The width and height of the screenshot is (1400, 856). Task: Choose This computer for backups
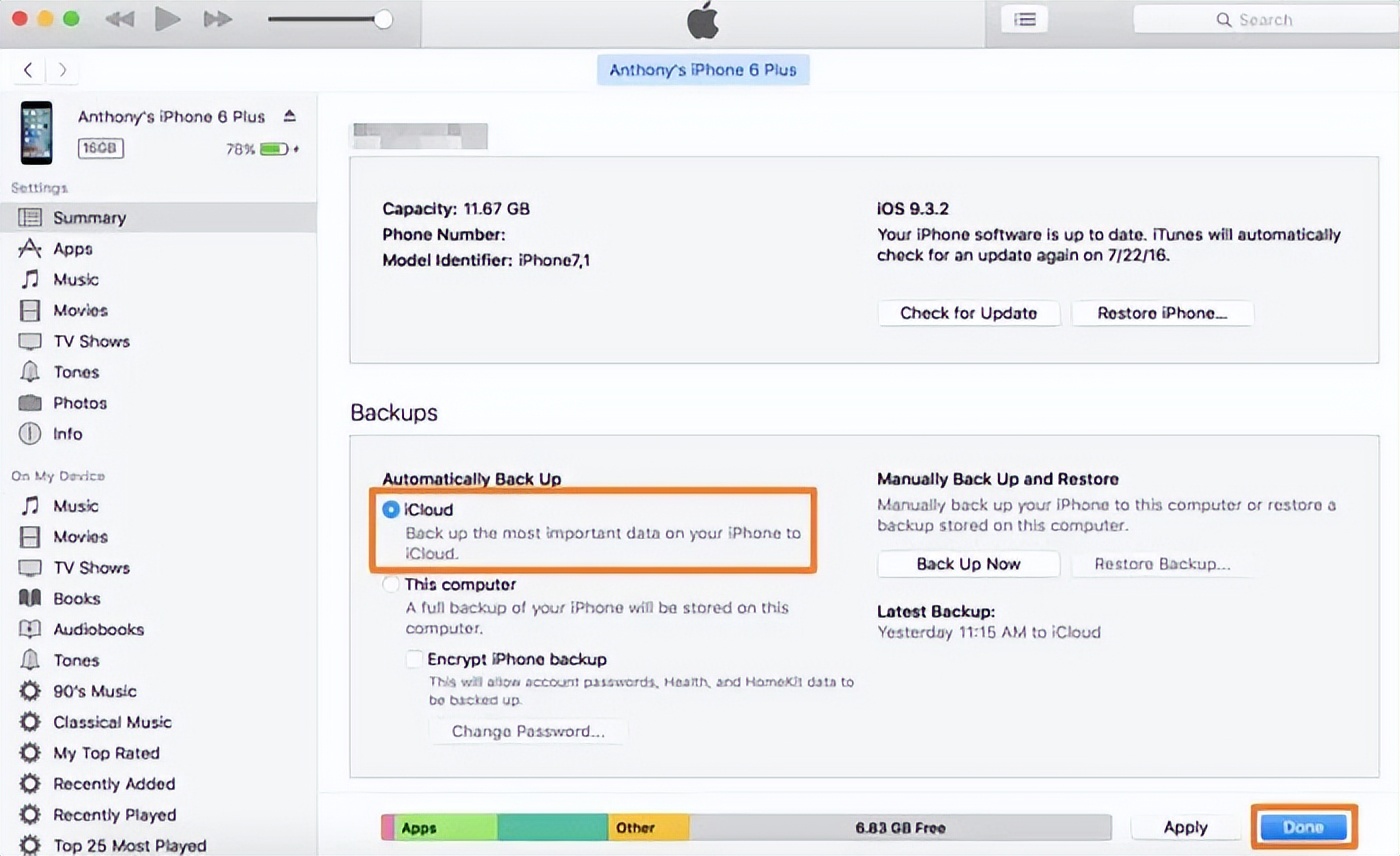390,584
